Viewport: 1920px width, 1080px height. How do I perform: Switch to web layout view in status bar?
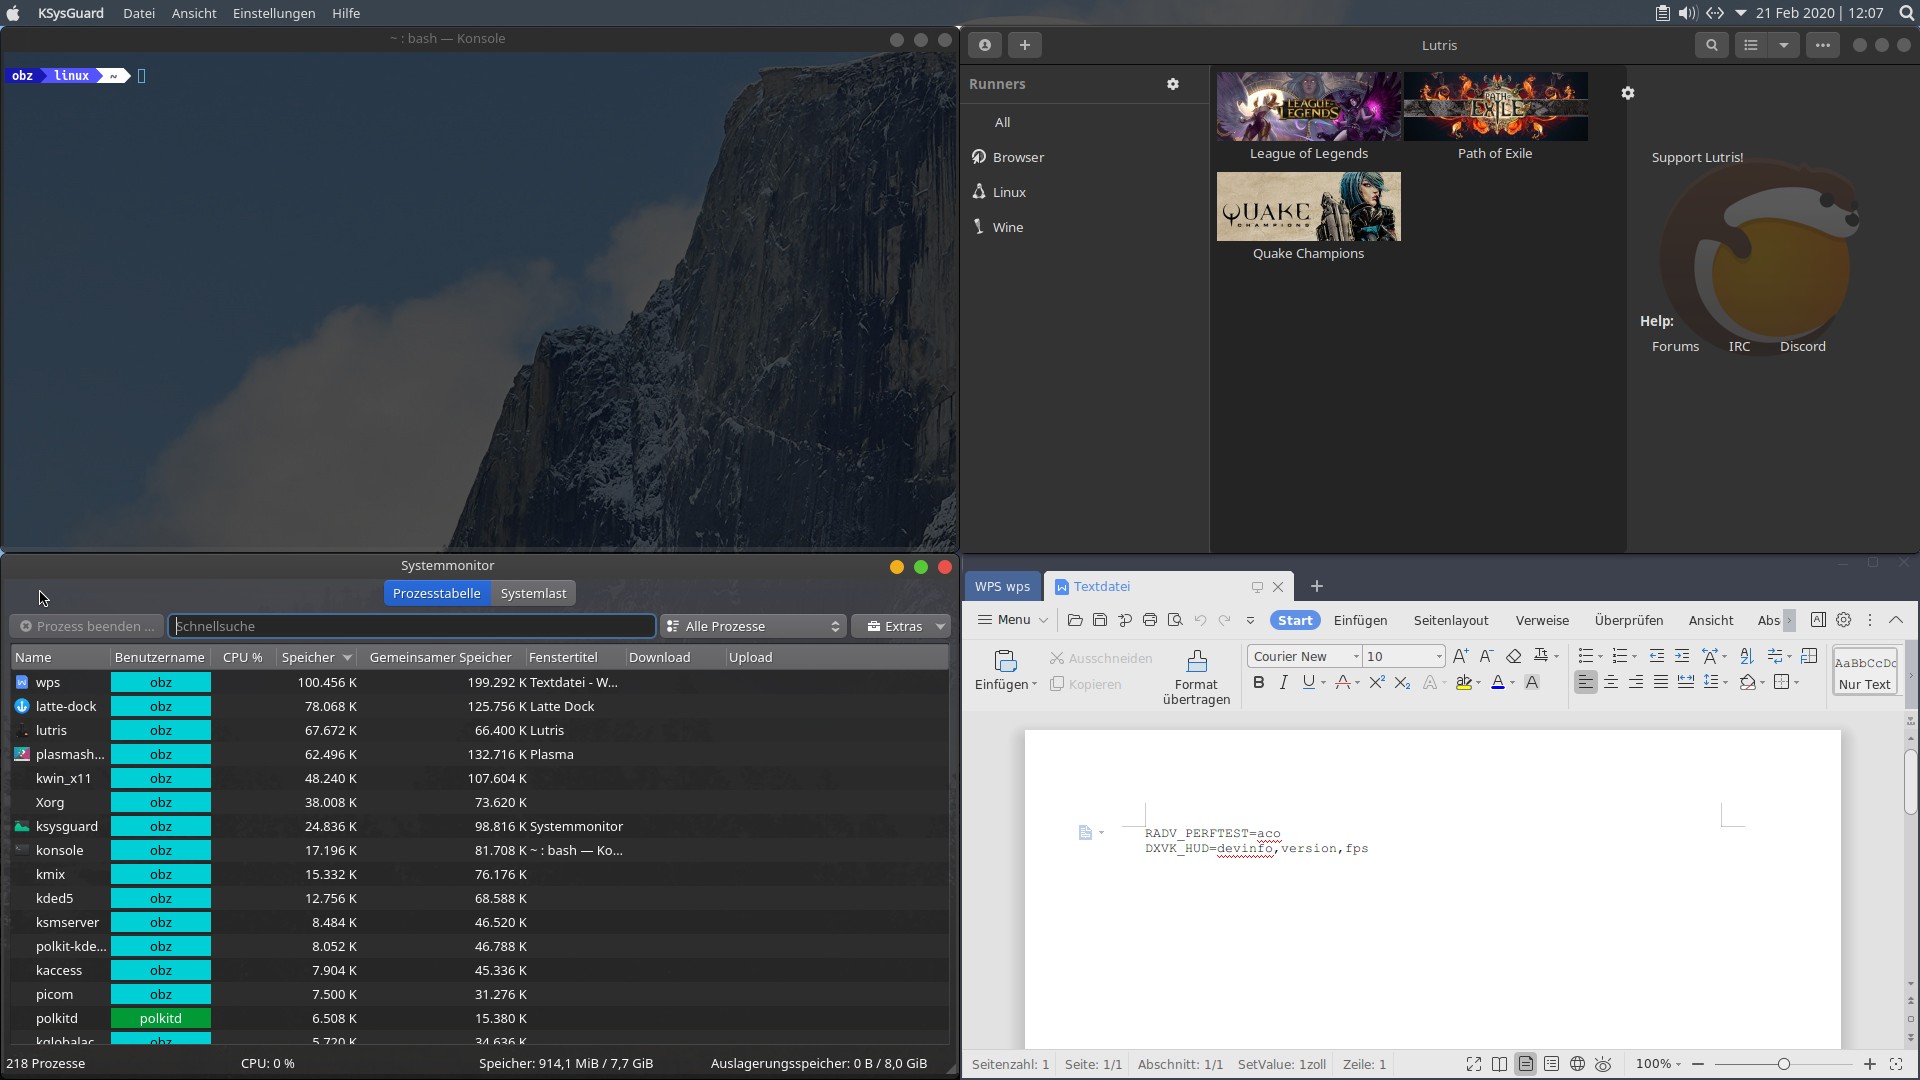tap(1577, 1064)
